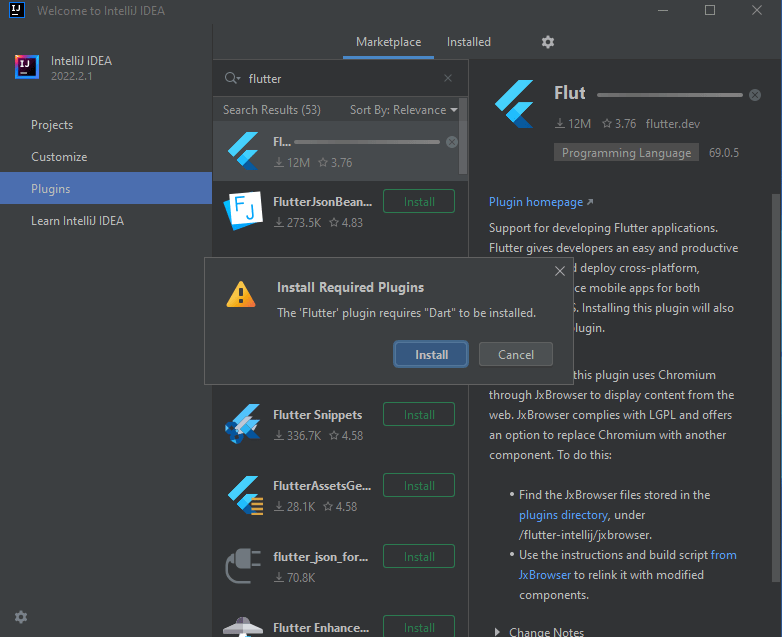Install the FlutterJsonBean plugin
782x637 pixels.
(x=419, y=202)
